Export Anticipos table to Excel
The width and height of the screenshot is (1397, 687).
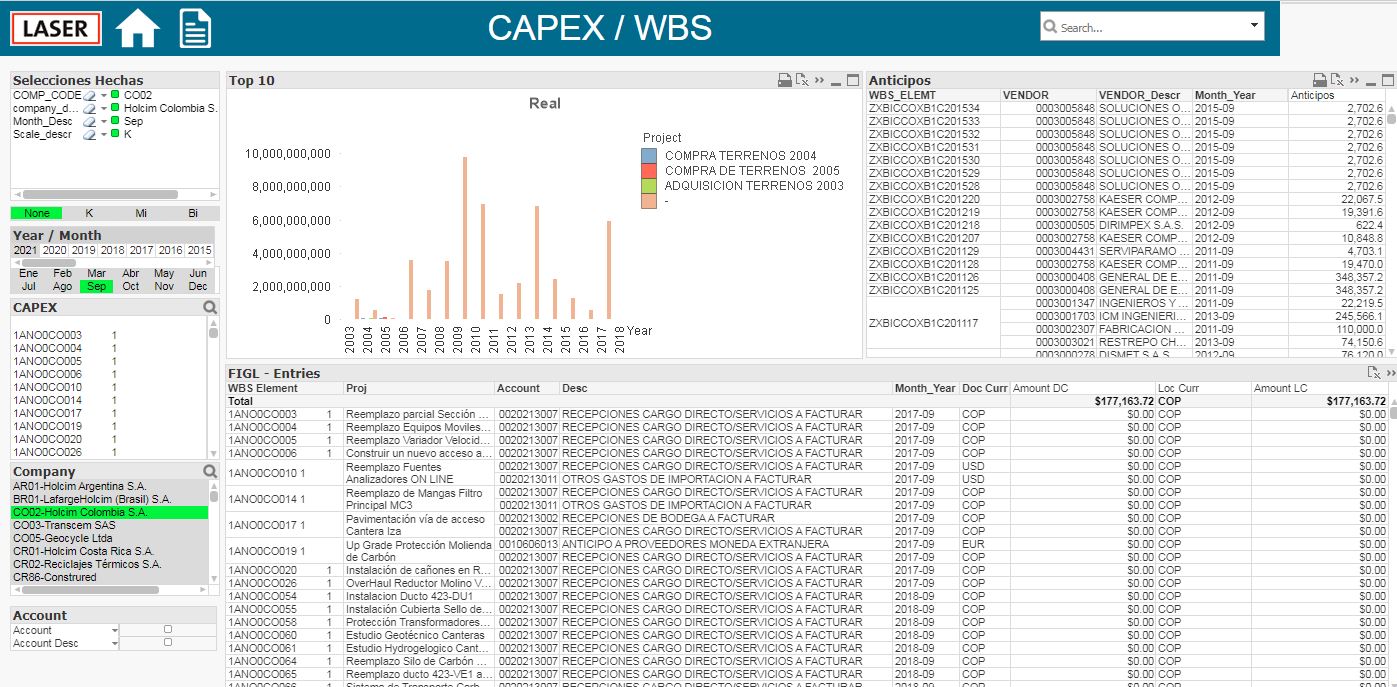(1337, 80)
